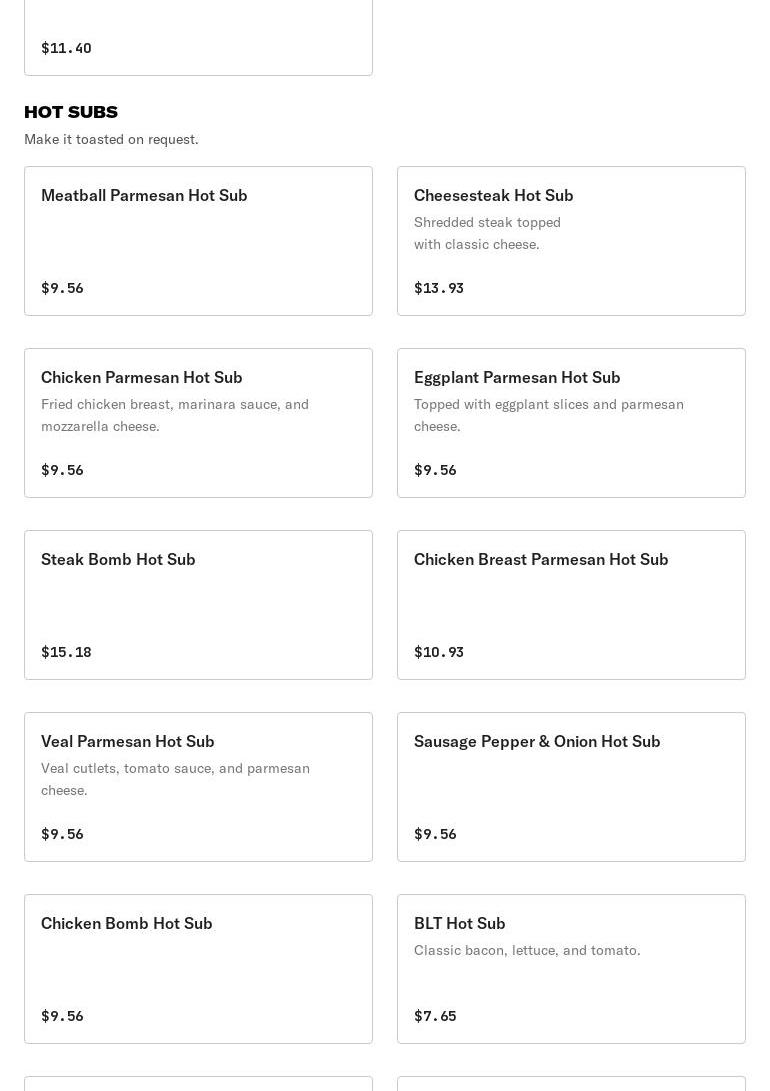Open the Eggplant Parmesan Hot Sub item

pyautogui.click(x=571, y=423)
